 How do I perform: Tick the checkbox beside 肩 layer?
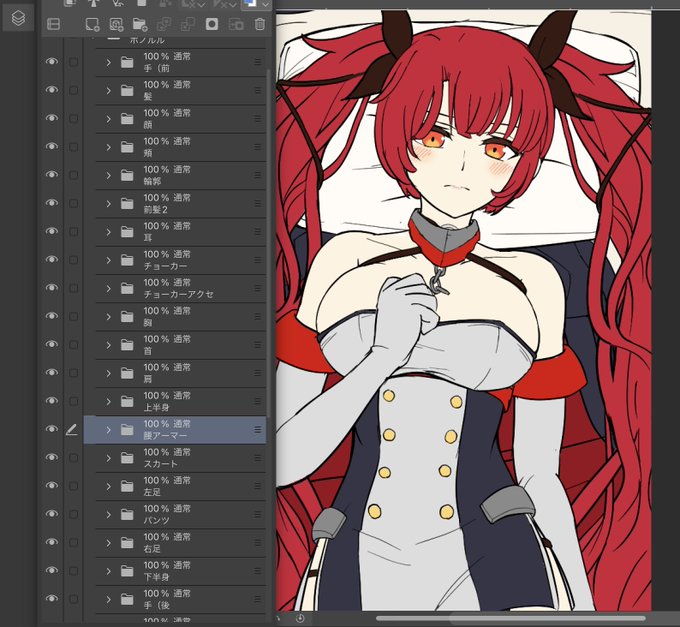click(x=73, y=373)
